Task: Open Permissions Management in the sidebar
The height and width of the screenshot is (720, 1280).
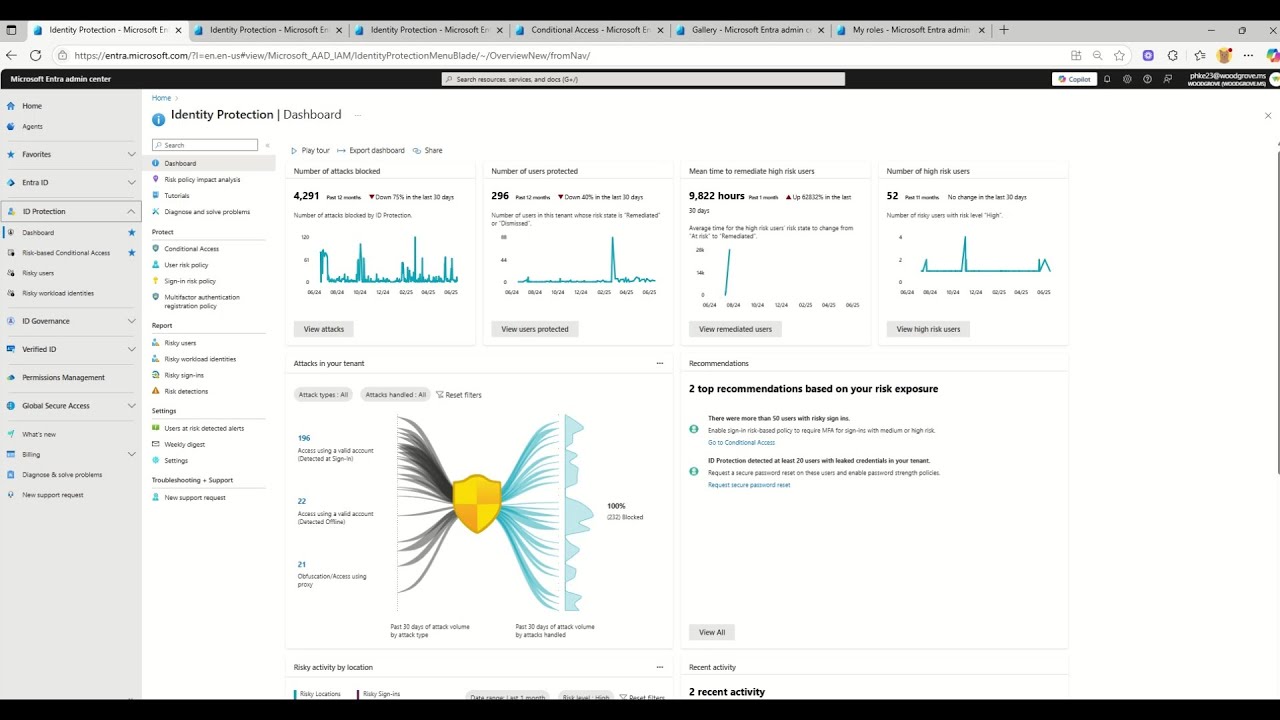Action: pos(63,378)
